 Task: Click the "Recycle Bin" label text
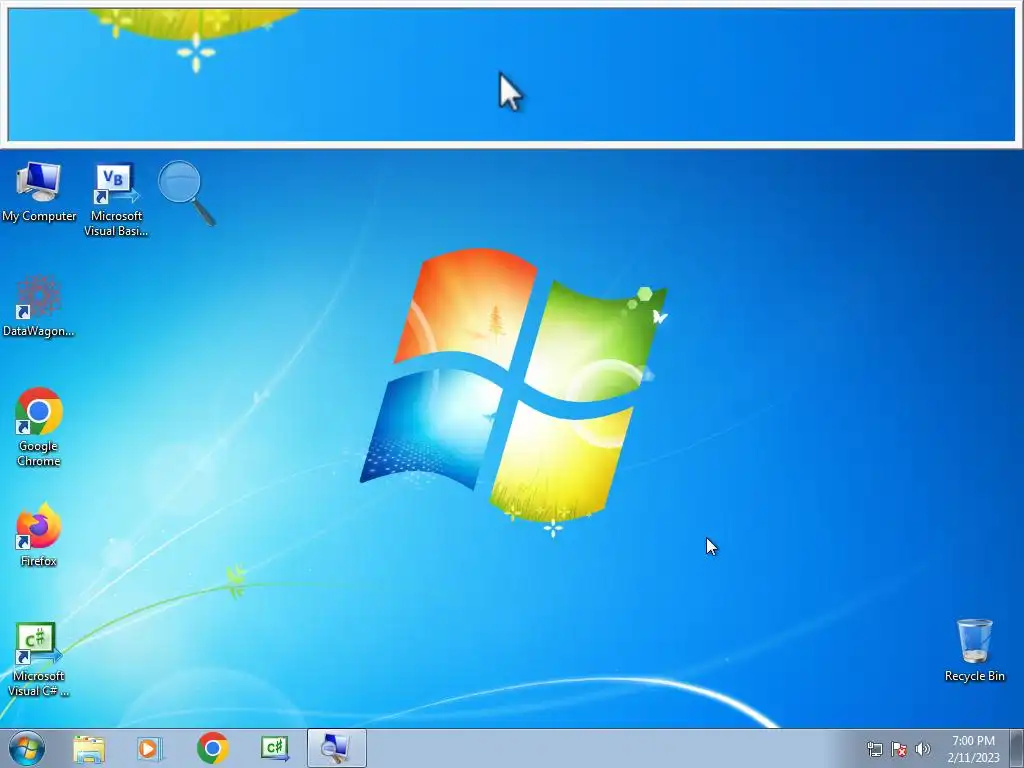[x=974, y=676]
